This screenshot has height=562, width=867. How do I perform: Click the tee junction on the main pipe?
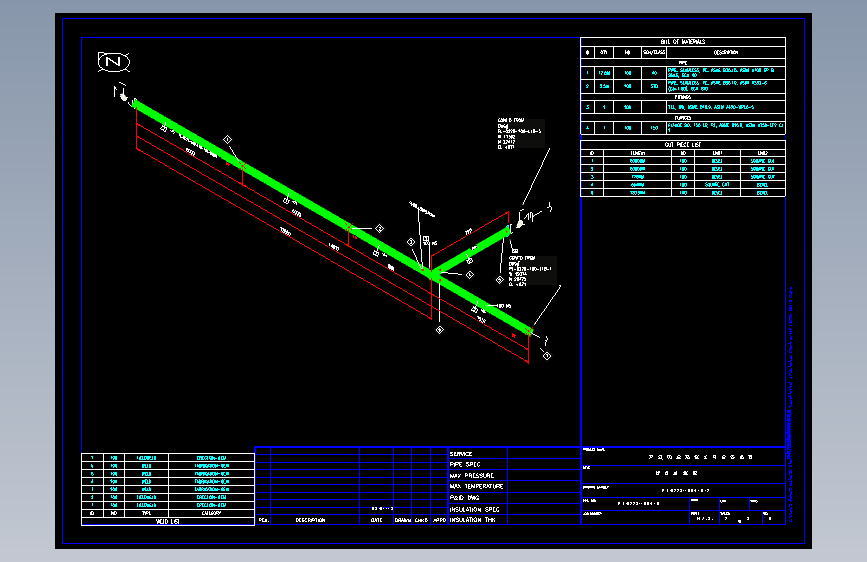click(x=431, y=273)
